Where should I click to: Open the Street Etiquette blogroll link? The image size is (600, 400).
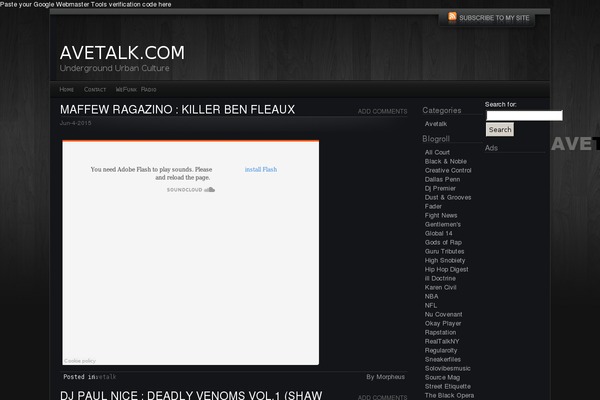(448, 386)
